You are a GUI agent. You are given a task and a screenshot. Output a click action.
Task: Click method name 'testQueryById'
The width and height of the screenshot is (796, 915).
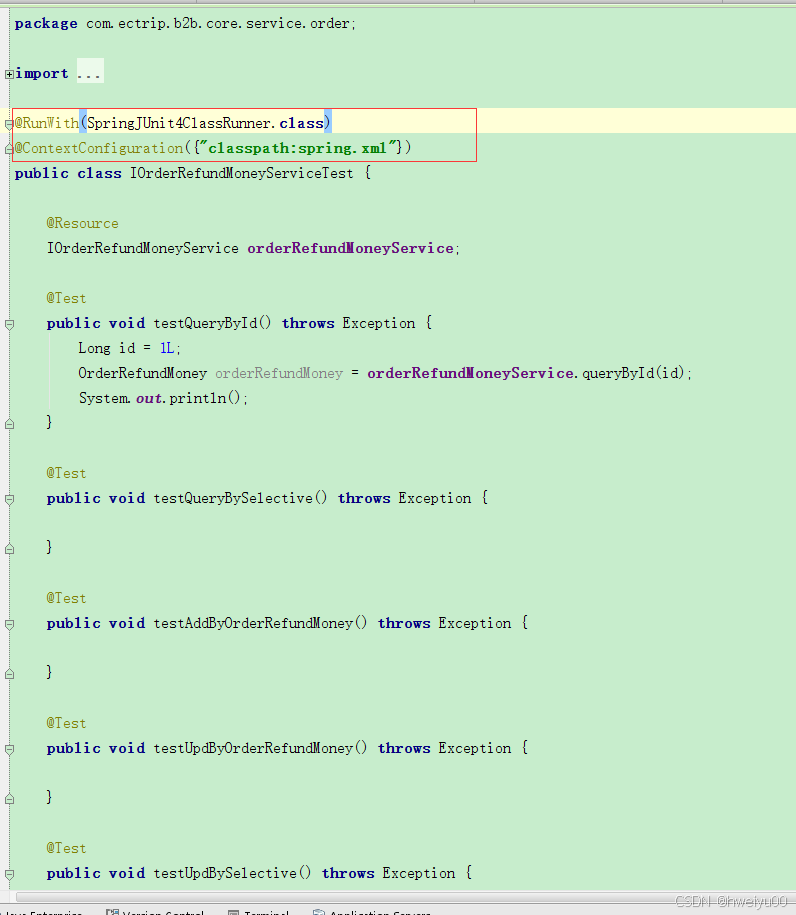(x=205, y=323)
